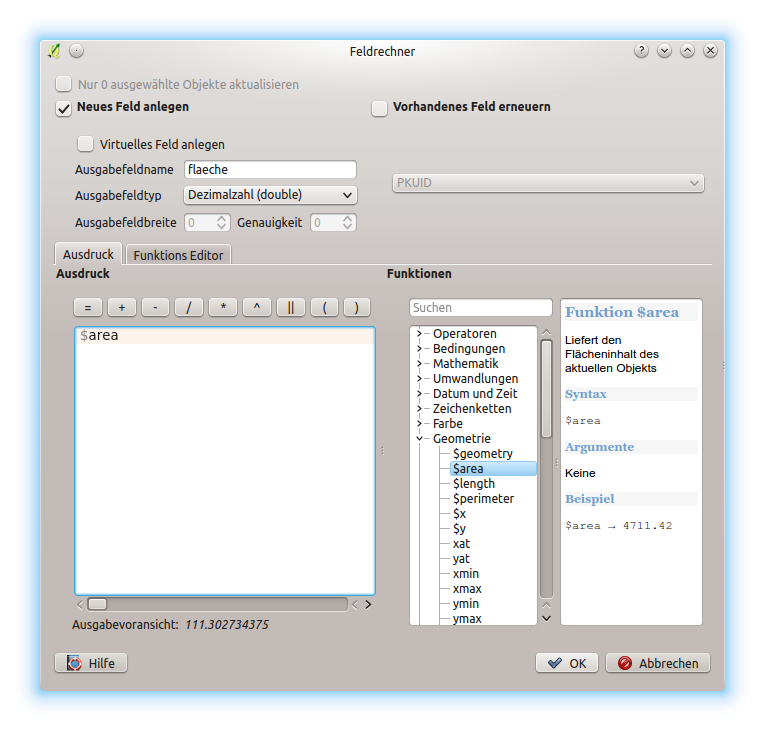Screen dimensions: 765x731
Task: Enable Vorhandenes Feld erneuern option
Action: coord(380,108)
